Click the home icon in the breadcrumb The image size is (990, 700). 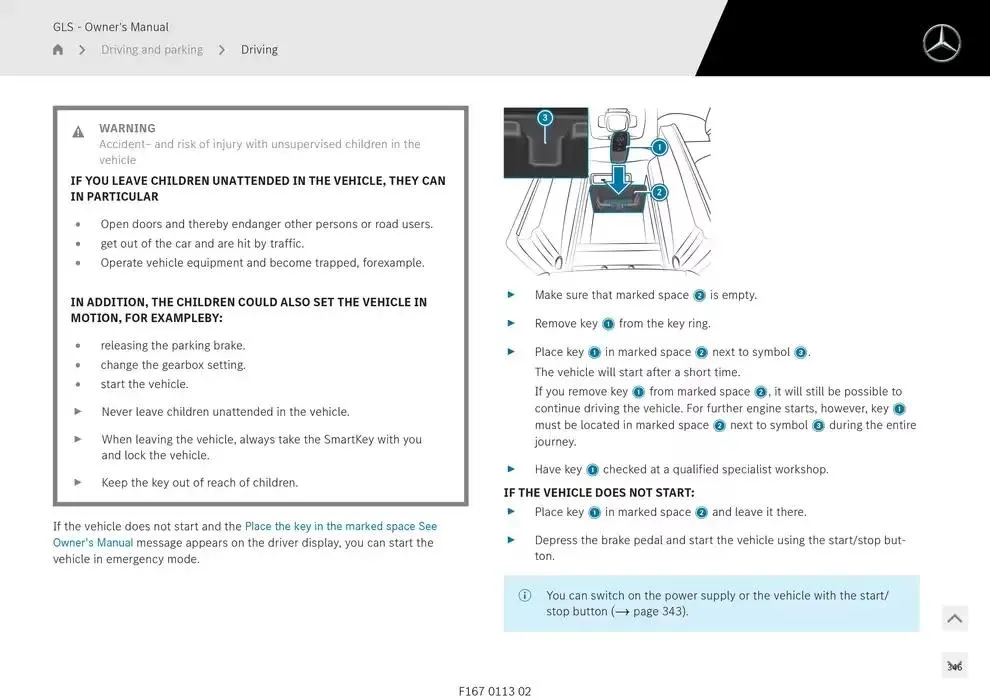click(58, 50)
